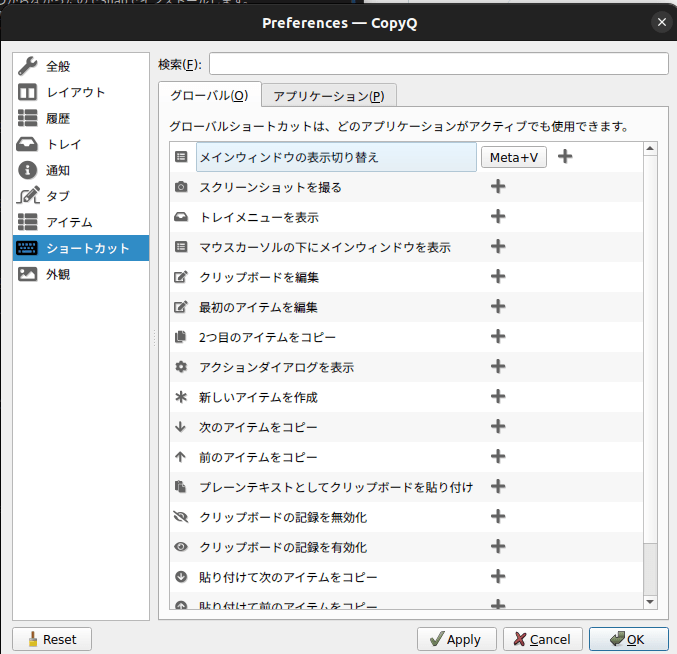
Task: Add shortcut for マウスカーソルの下にメインウィンドウを表示
Action: [498, 246]
